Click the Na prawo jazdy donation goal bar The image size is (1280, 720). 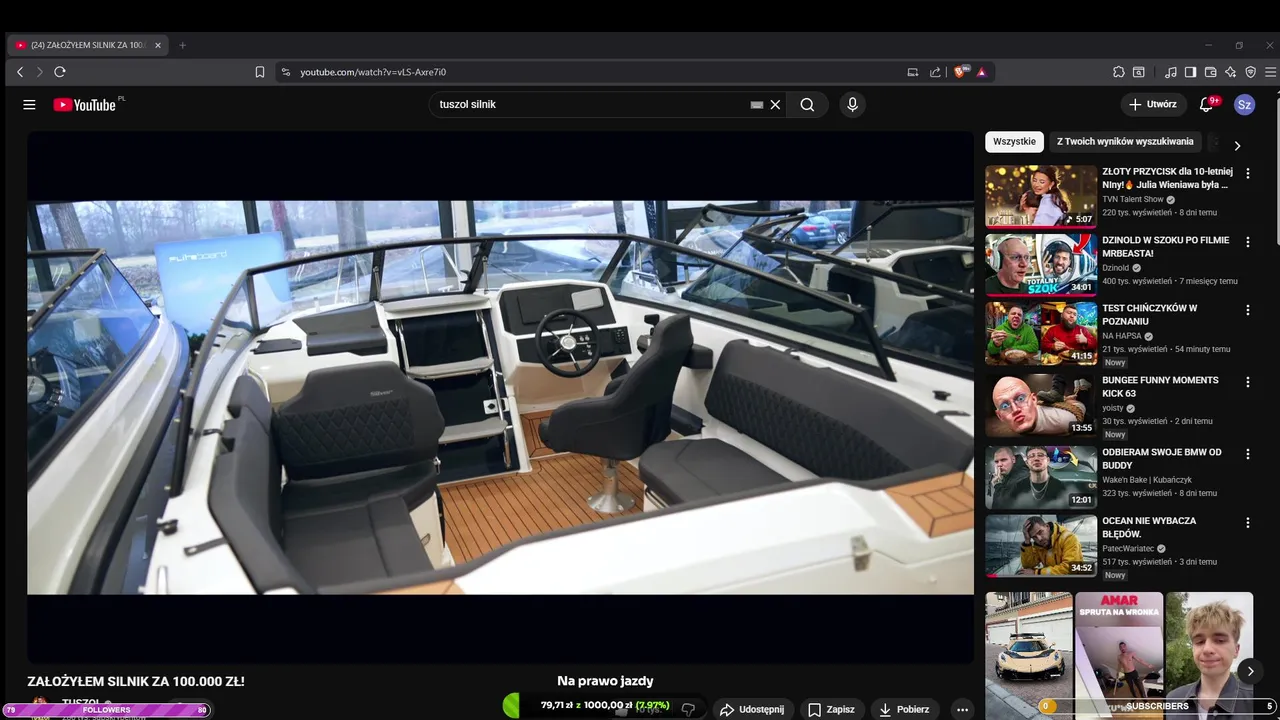click(x=604, y=705)
